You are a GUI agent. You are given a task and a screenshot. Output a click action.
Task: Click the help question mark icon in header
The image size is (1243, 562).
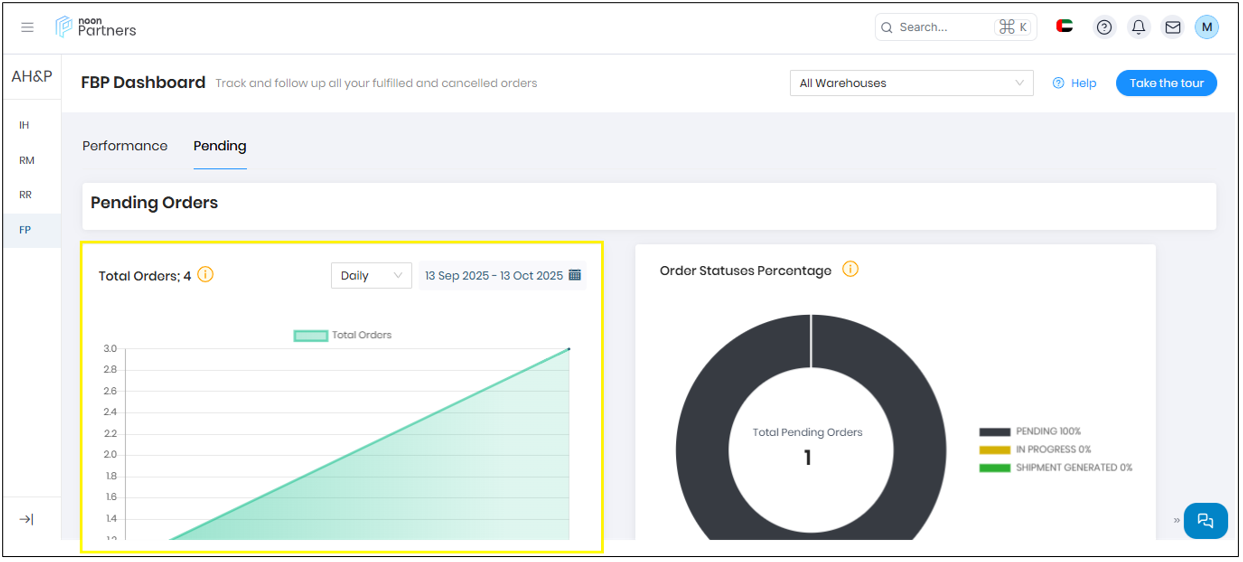1104,27
